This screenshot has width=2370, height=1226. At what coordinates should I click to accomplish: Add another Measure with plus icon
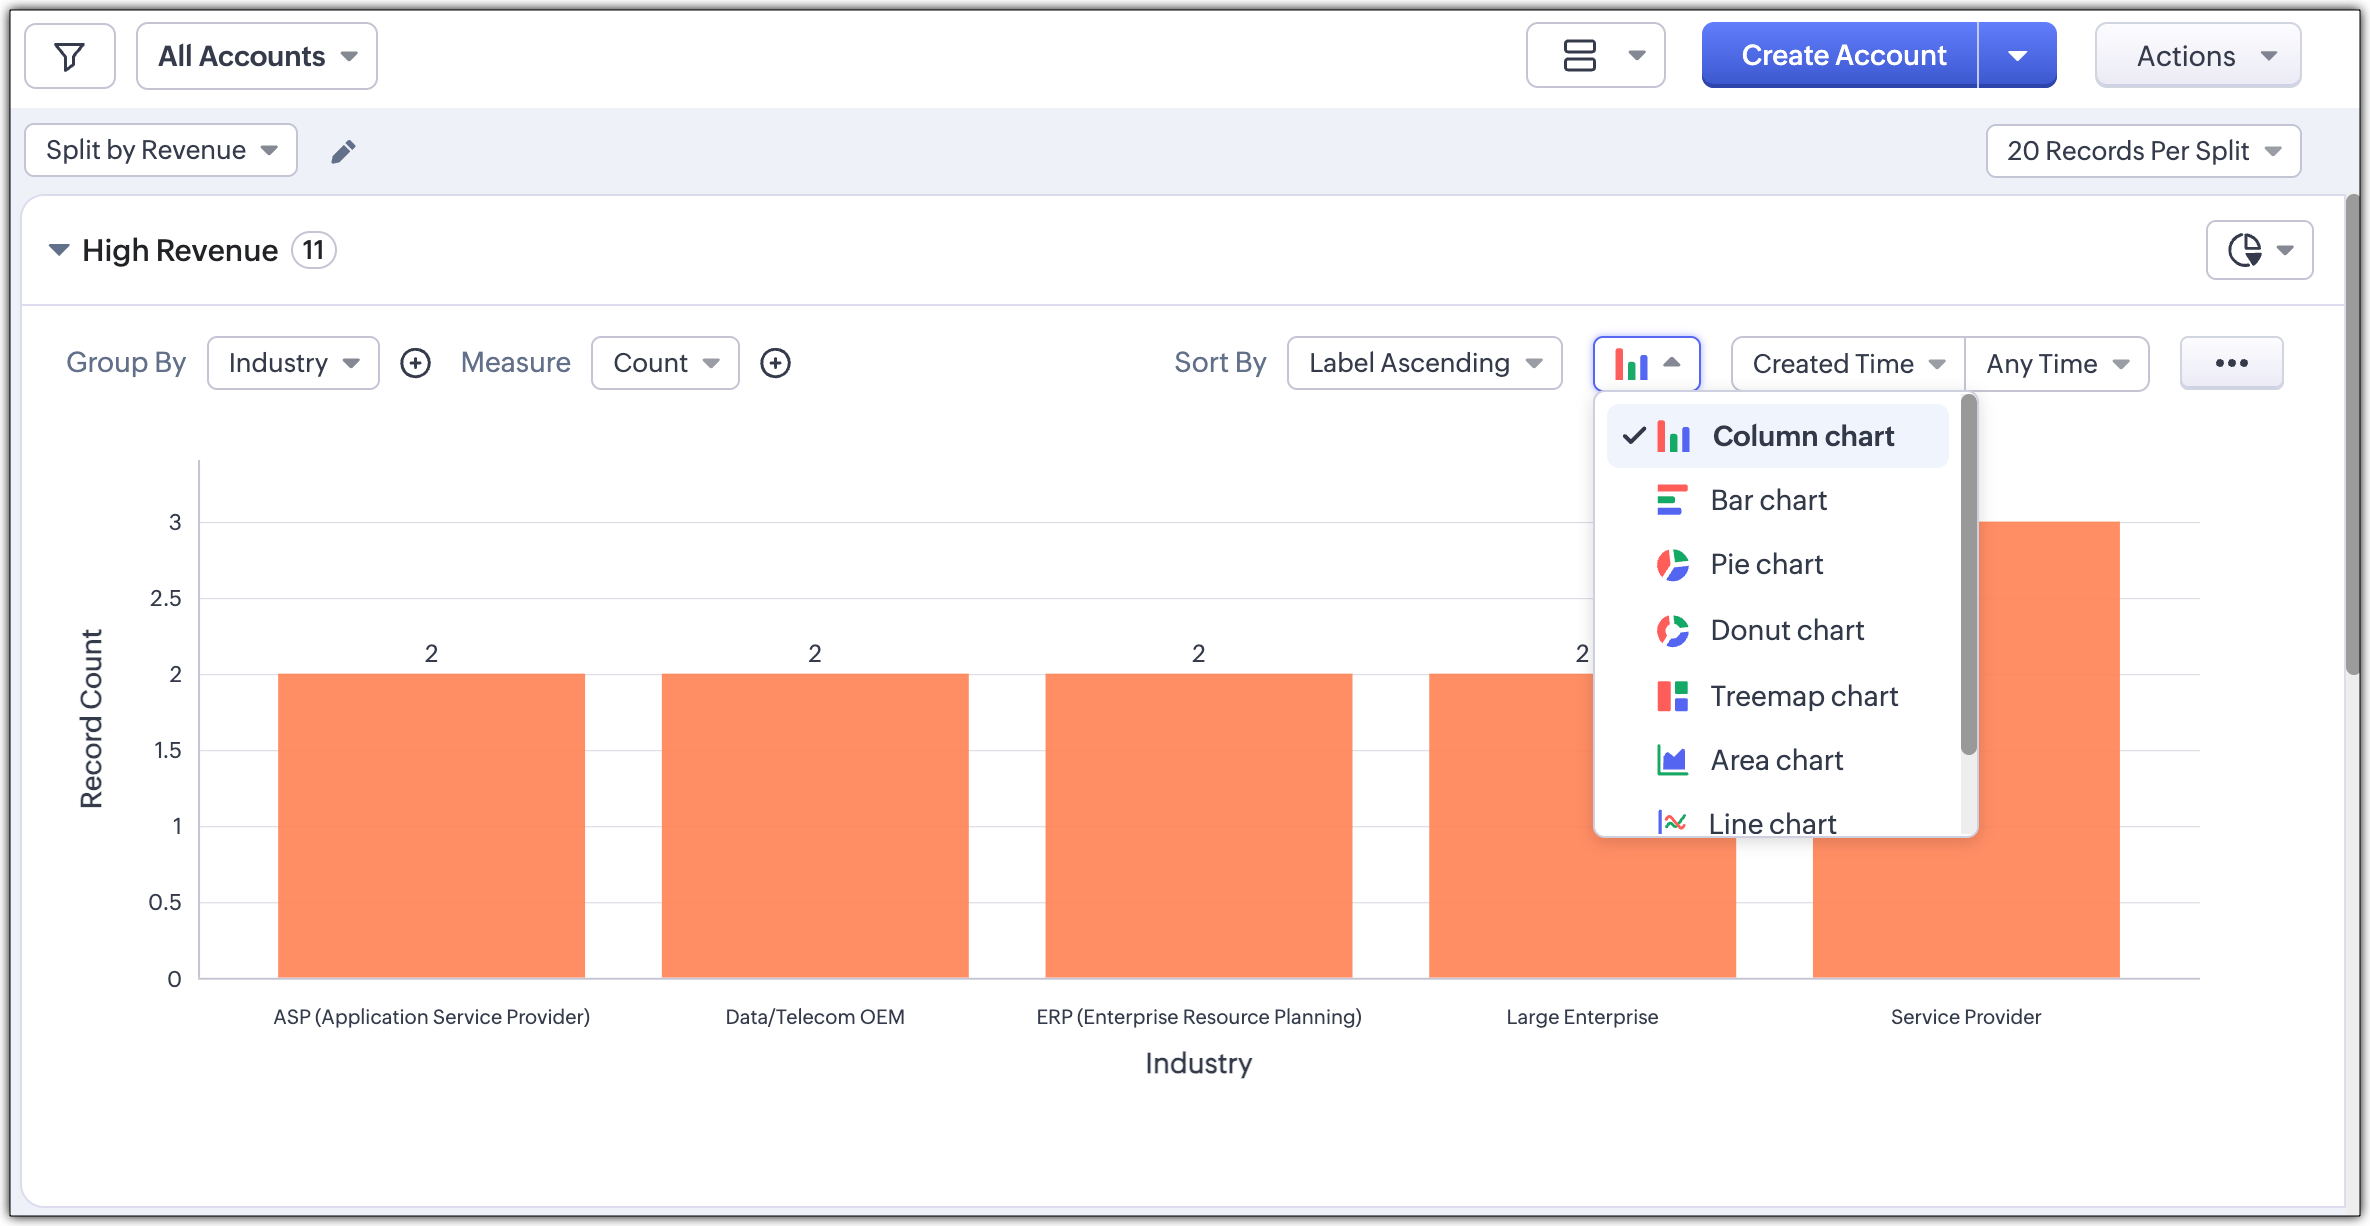point(775,363)
